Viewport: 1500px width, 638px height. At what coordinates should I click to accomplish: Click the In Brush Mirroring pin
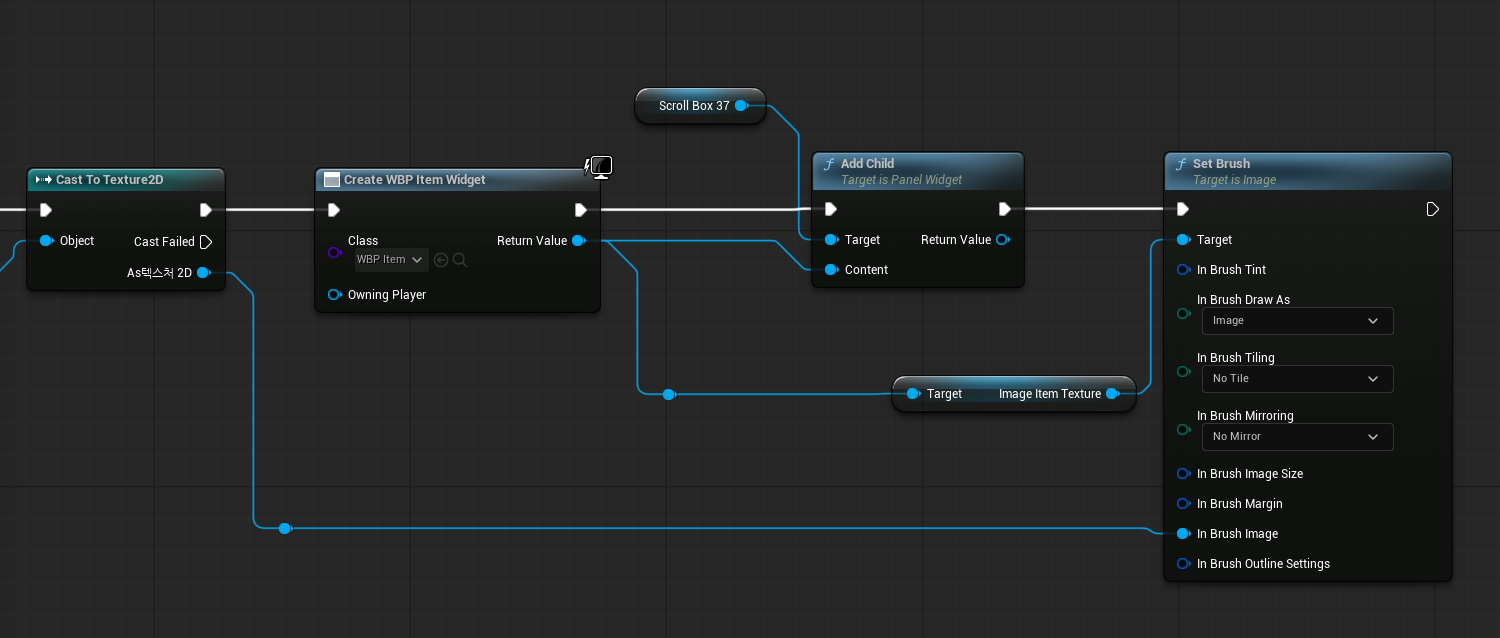pyautogui.click(x=1184, y=429)
